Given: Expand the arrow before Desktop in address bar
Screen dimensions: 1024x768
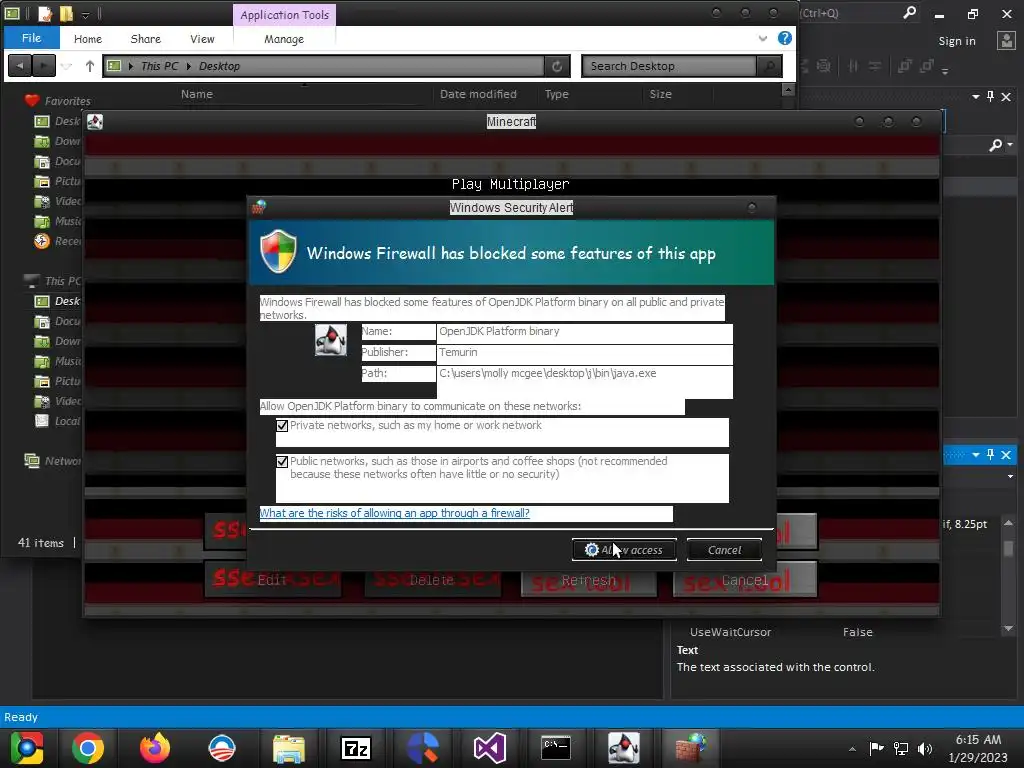Looking at the screenshot, I should tap(189, 66).
